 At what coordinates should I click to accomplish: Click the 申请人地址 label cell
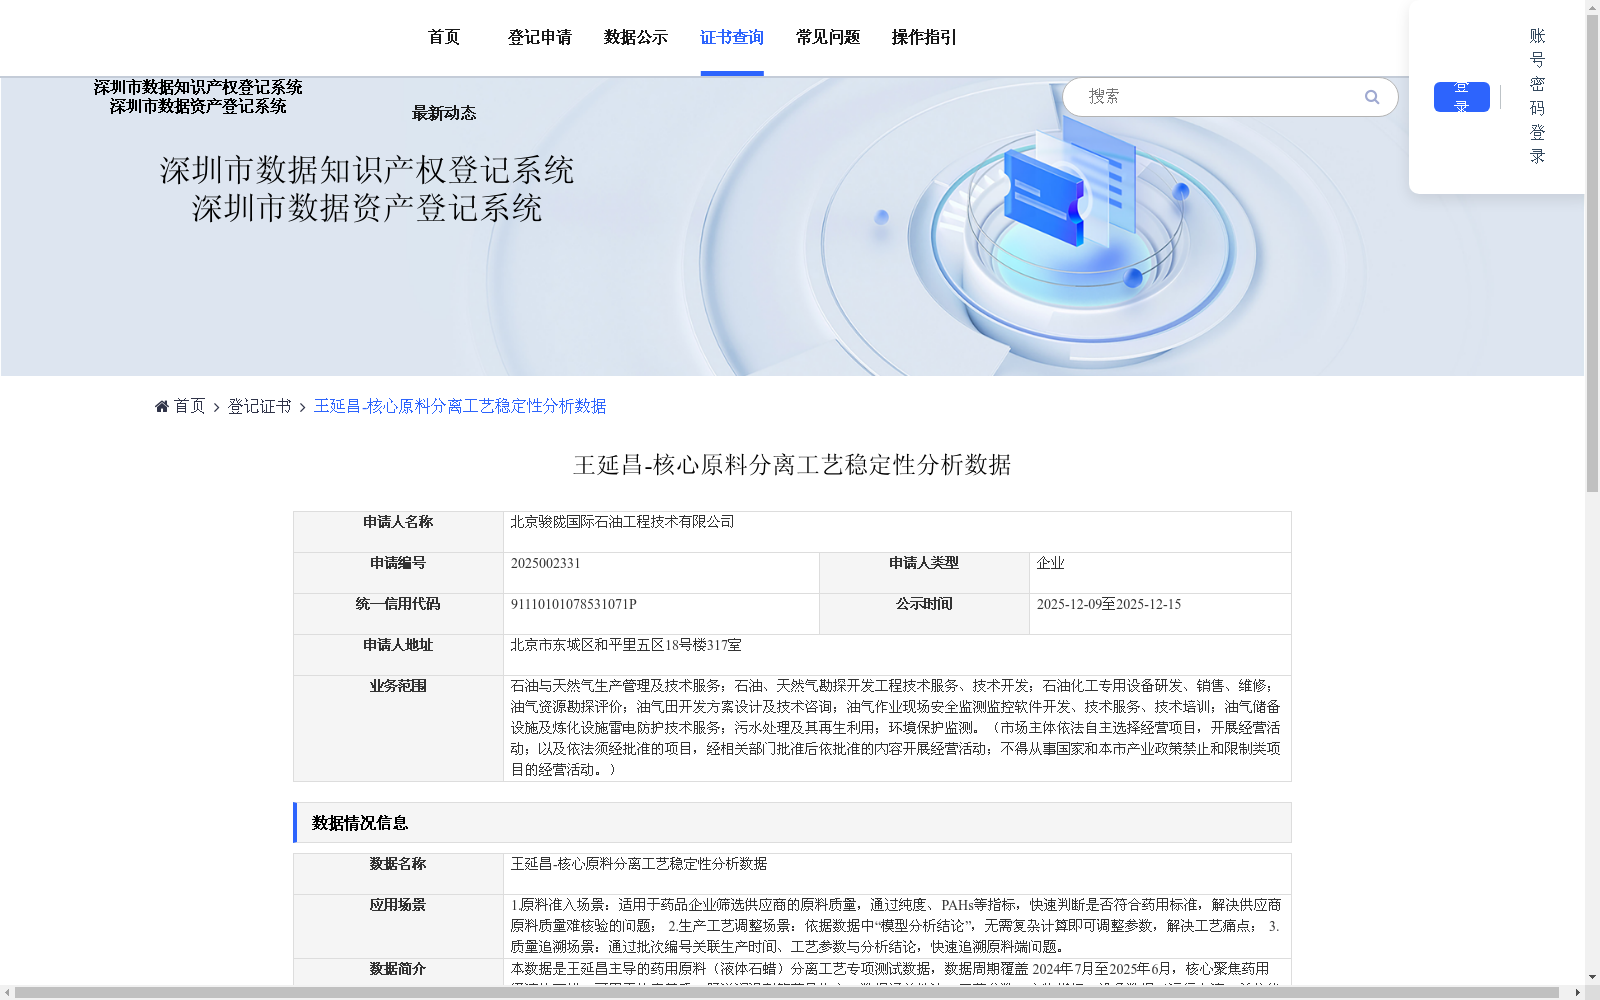tap(398, 655)
